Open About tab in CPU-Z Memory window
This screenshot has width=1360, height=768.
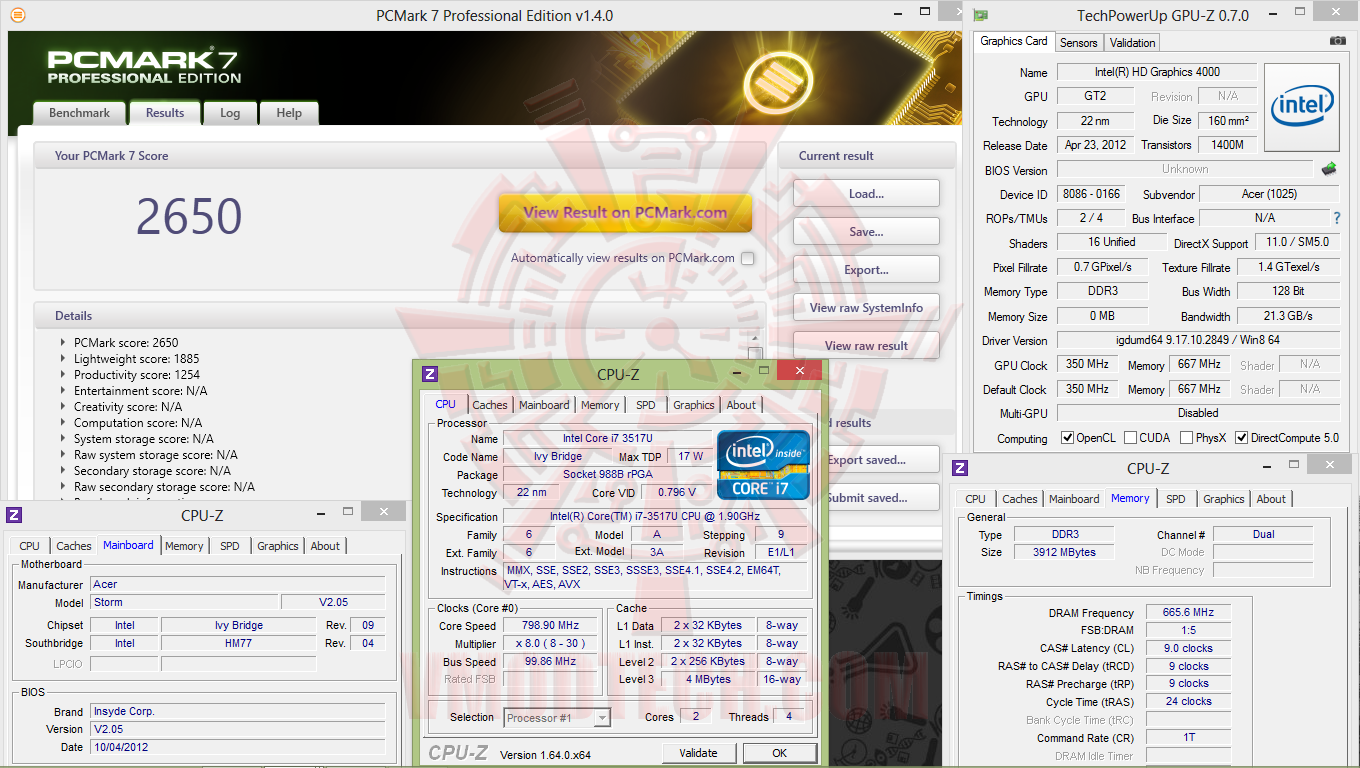pos(1271,499)
